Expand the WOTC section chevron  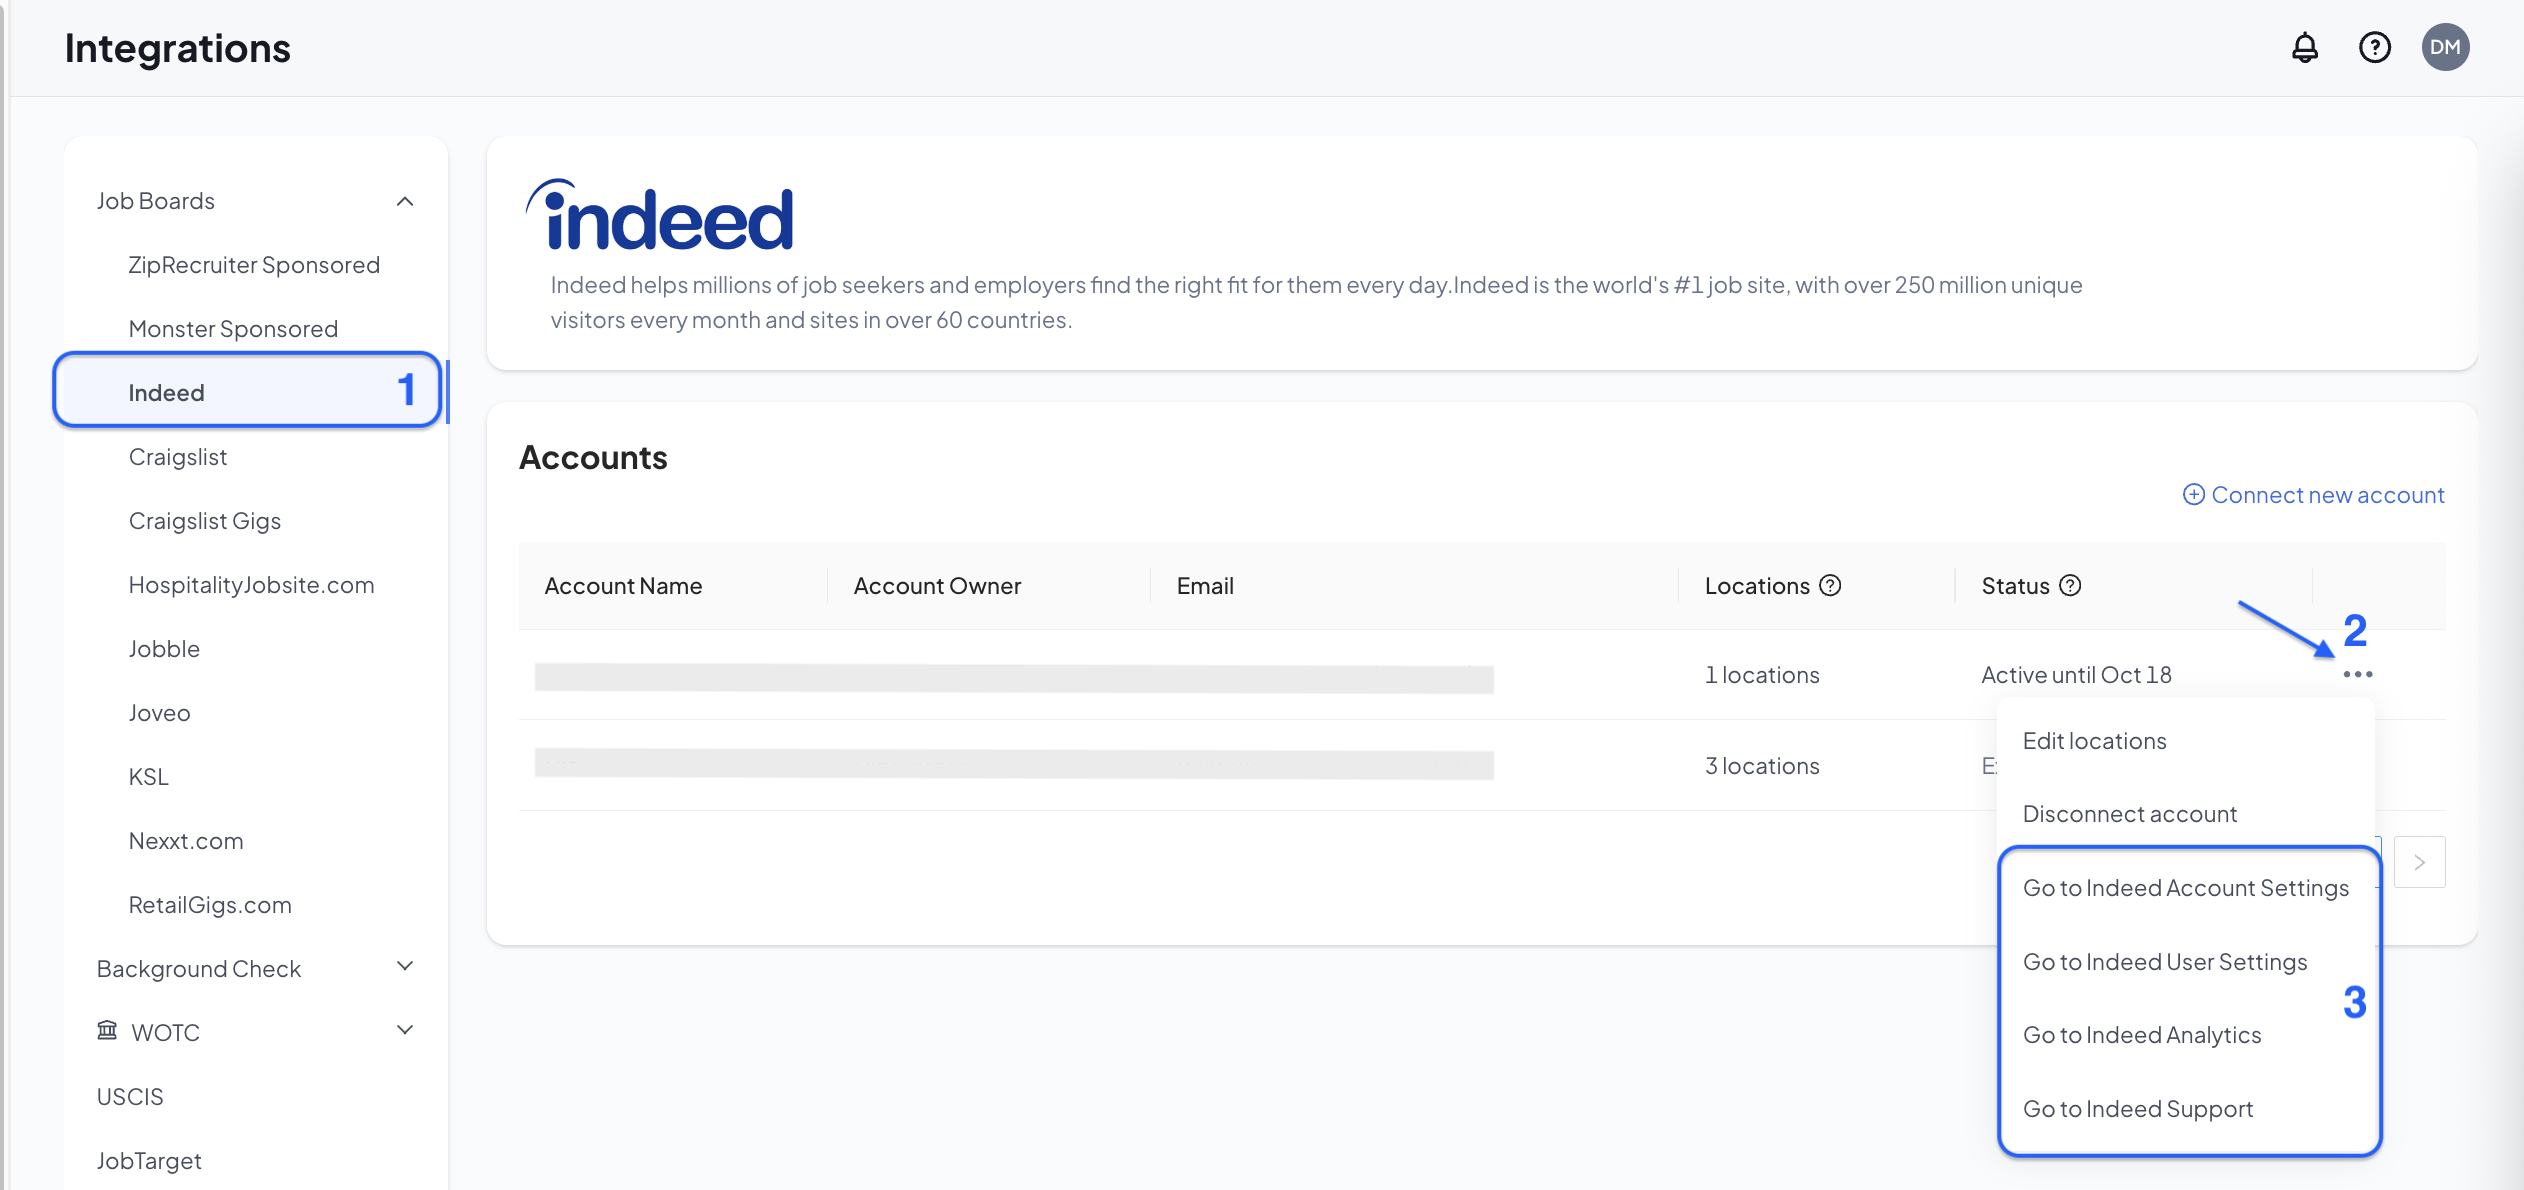[x=404, y=1031]
